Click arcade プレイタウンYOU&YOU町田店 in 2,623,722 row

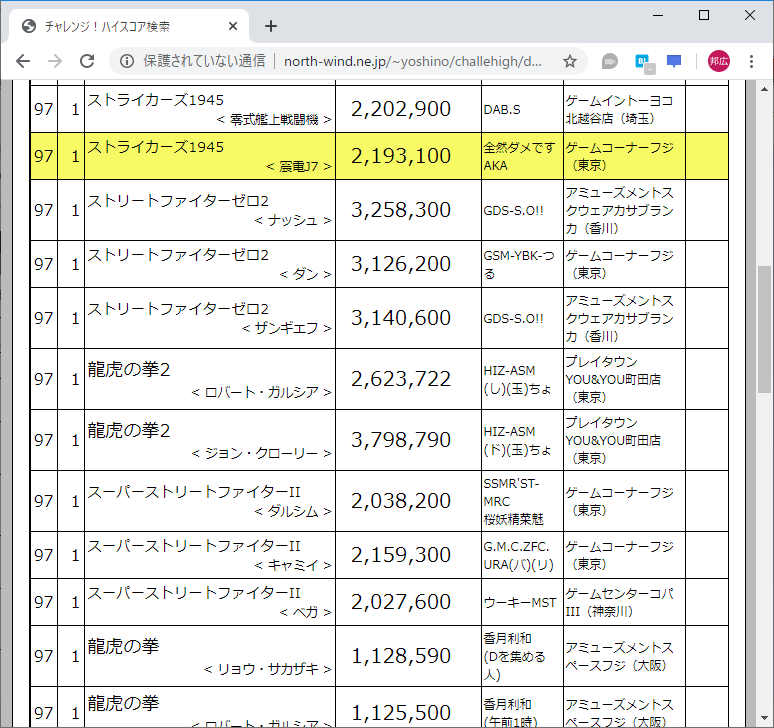613,380
